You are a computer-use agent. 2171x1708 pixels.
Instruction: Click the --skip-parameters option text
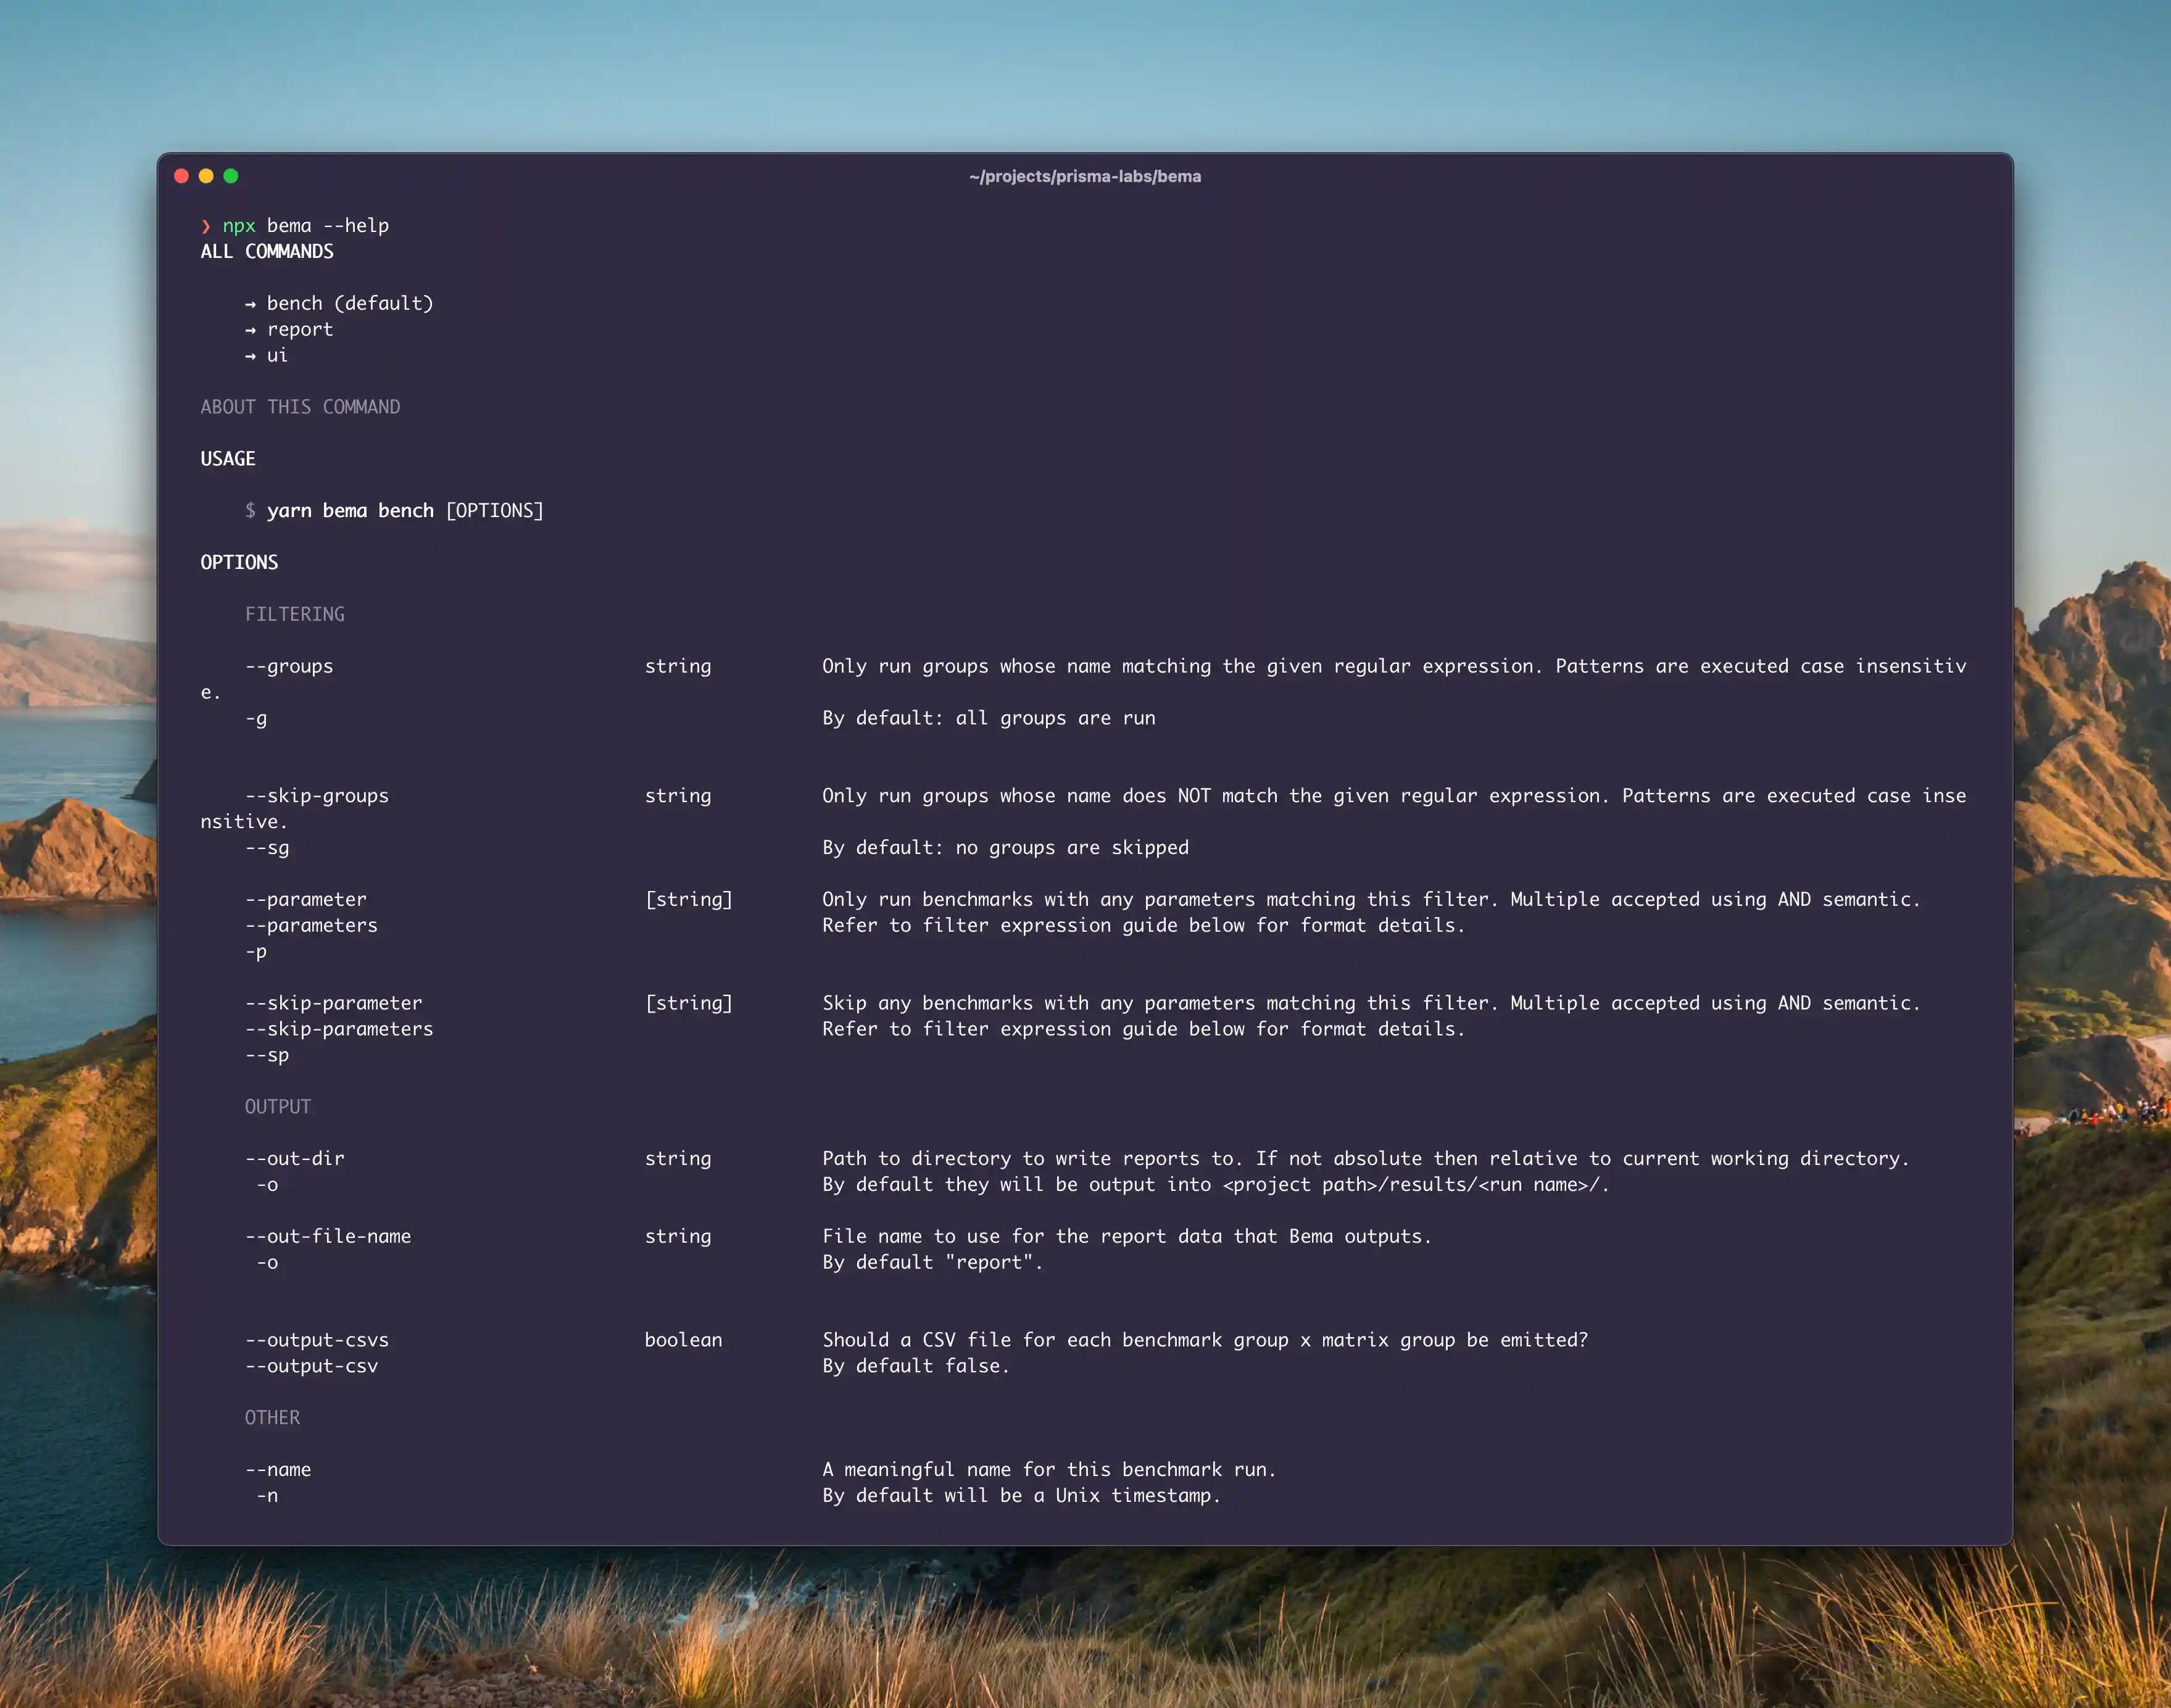click(339, 1029)
